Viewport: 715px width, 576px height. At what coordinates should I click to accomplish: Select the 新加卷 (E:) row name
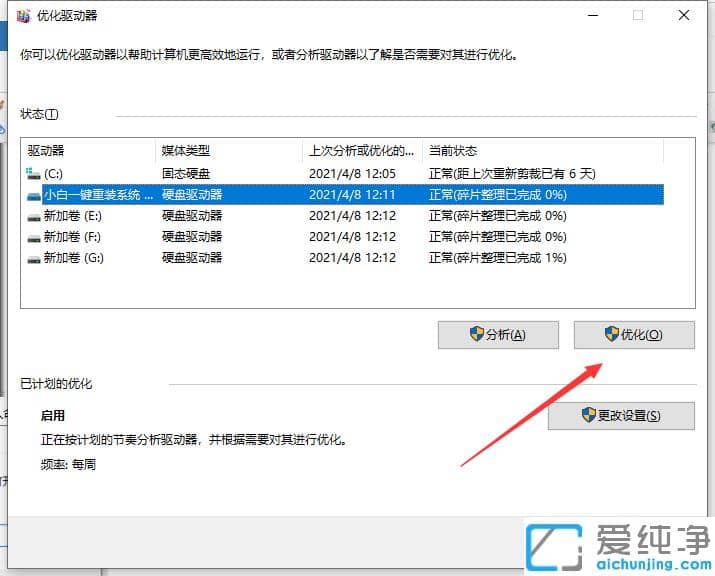point(73,216)
